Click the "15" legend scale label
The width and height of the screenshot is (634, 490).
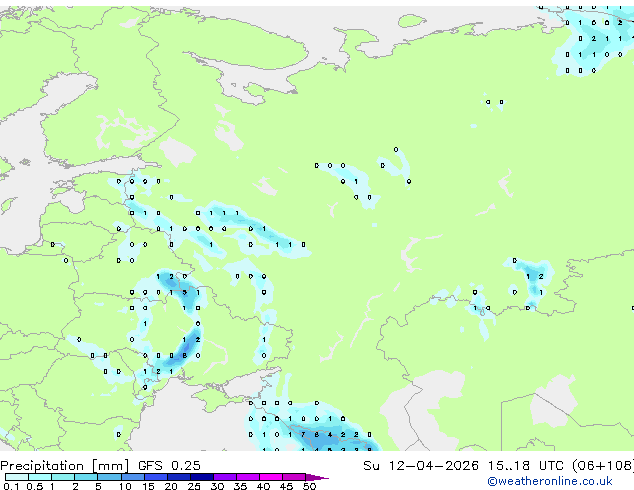click(x=148, y=486)
